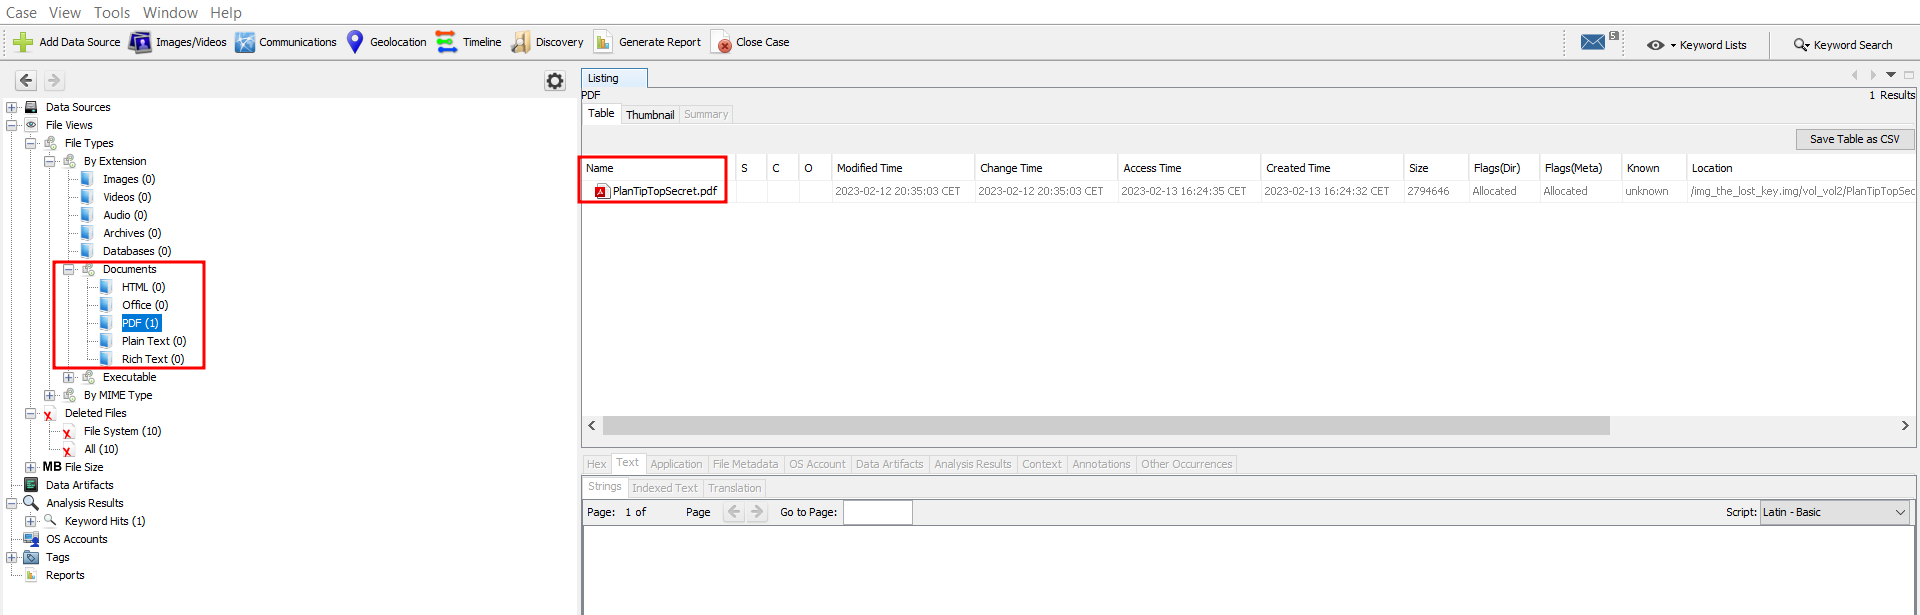
Task: Click the previous page arrow
Action: click(734, 512)
